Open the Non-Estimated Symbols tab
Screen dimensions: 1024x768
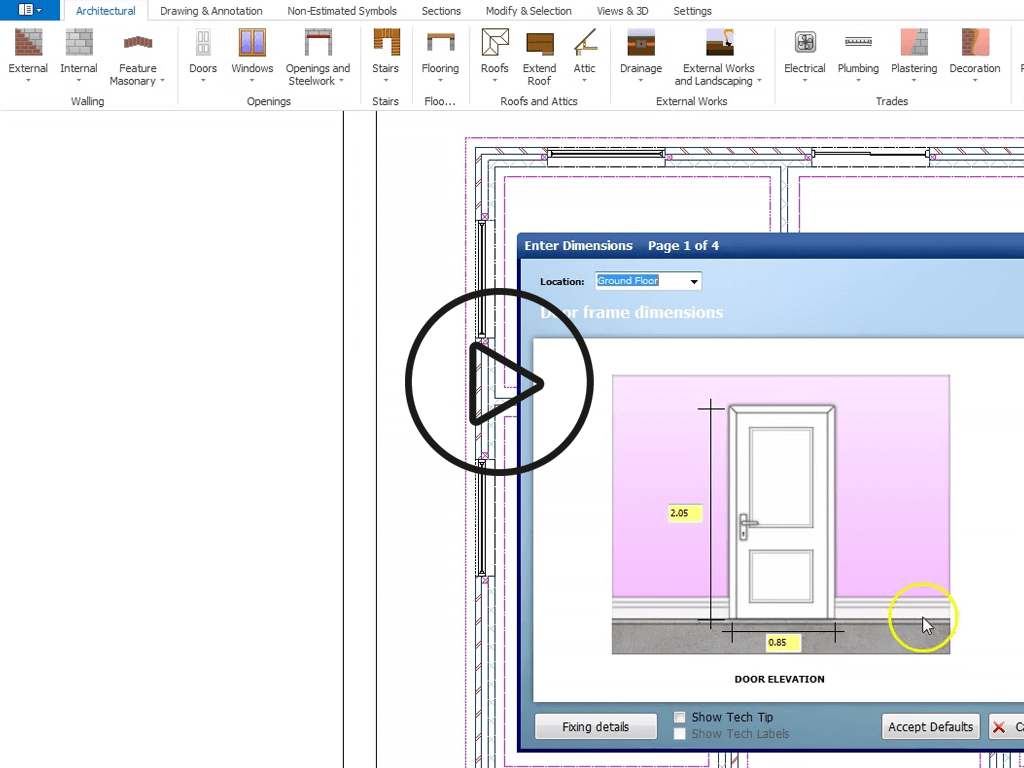[342, 11]
